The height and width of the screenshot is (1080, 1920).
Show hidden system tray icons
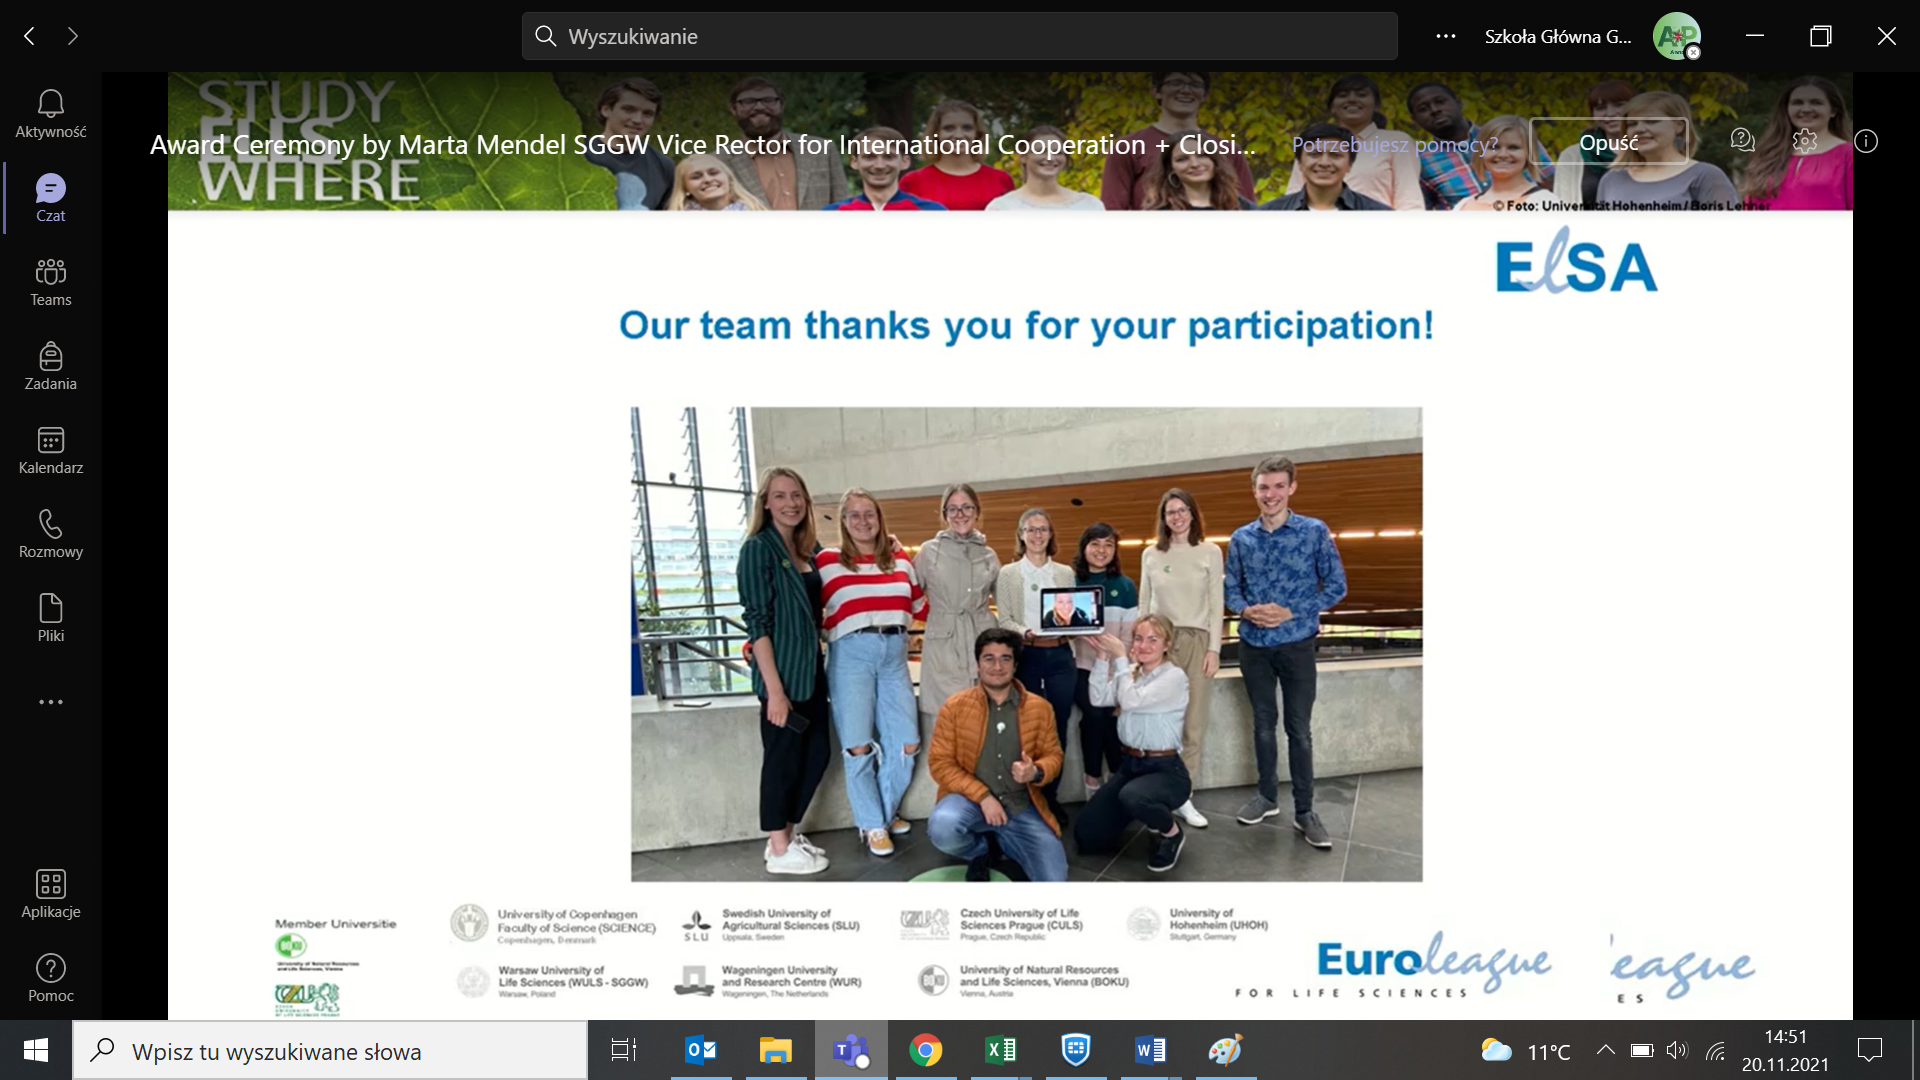point(1605,1050)
